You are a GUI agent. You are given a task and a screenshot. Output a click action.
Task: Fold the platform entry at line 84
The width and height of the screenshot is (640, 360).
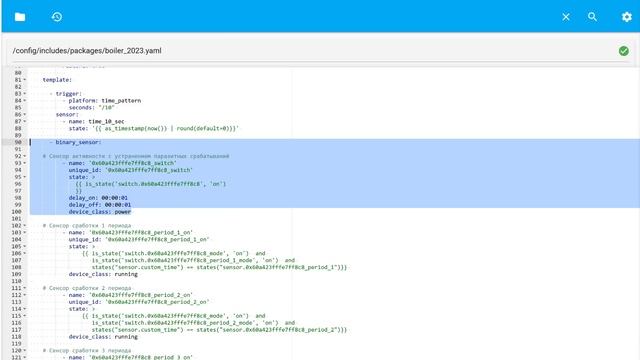tap(24, 100)
